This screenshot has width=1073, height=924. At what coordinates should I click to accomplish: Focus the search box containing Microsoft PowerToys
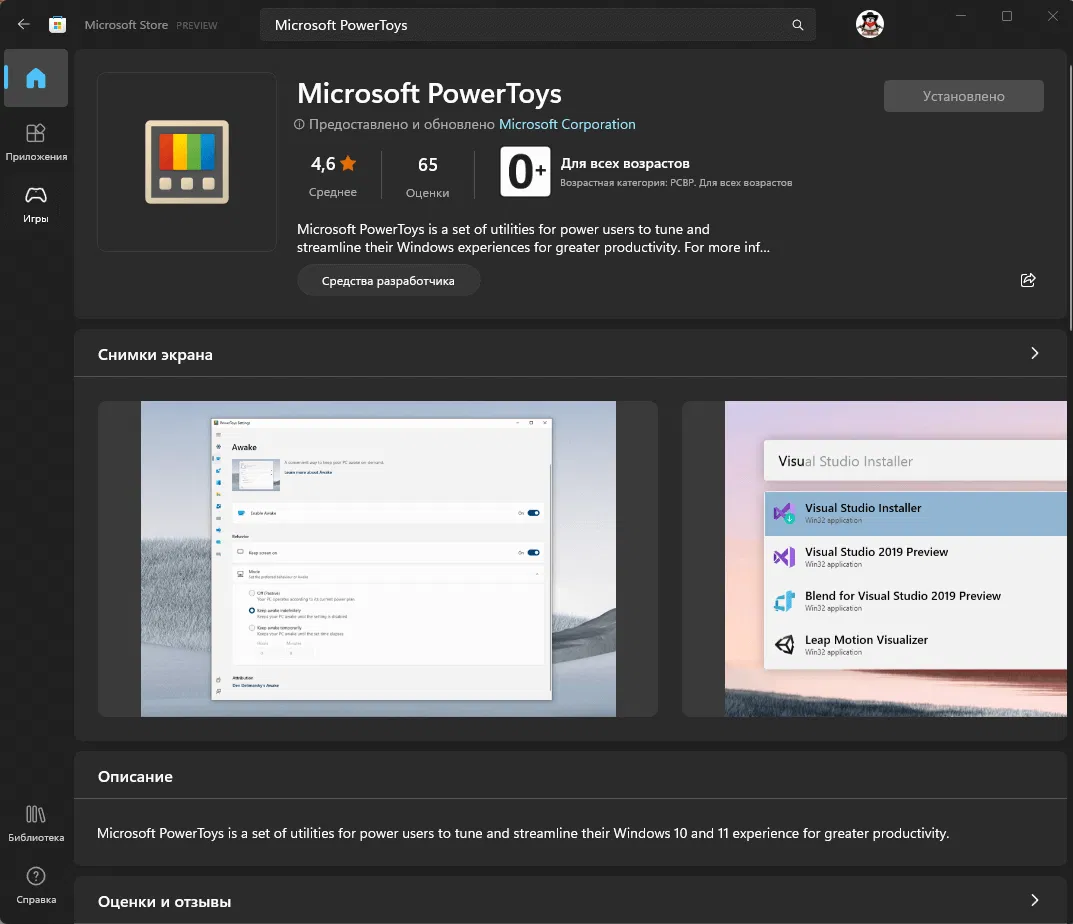[537, 25]
